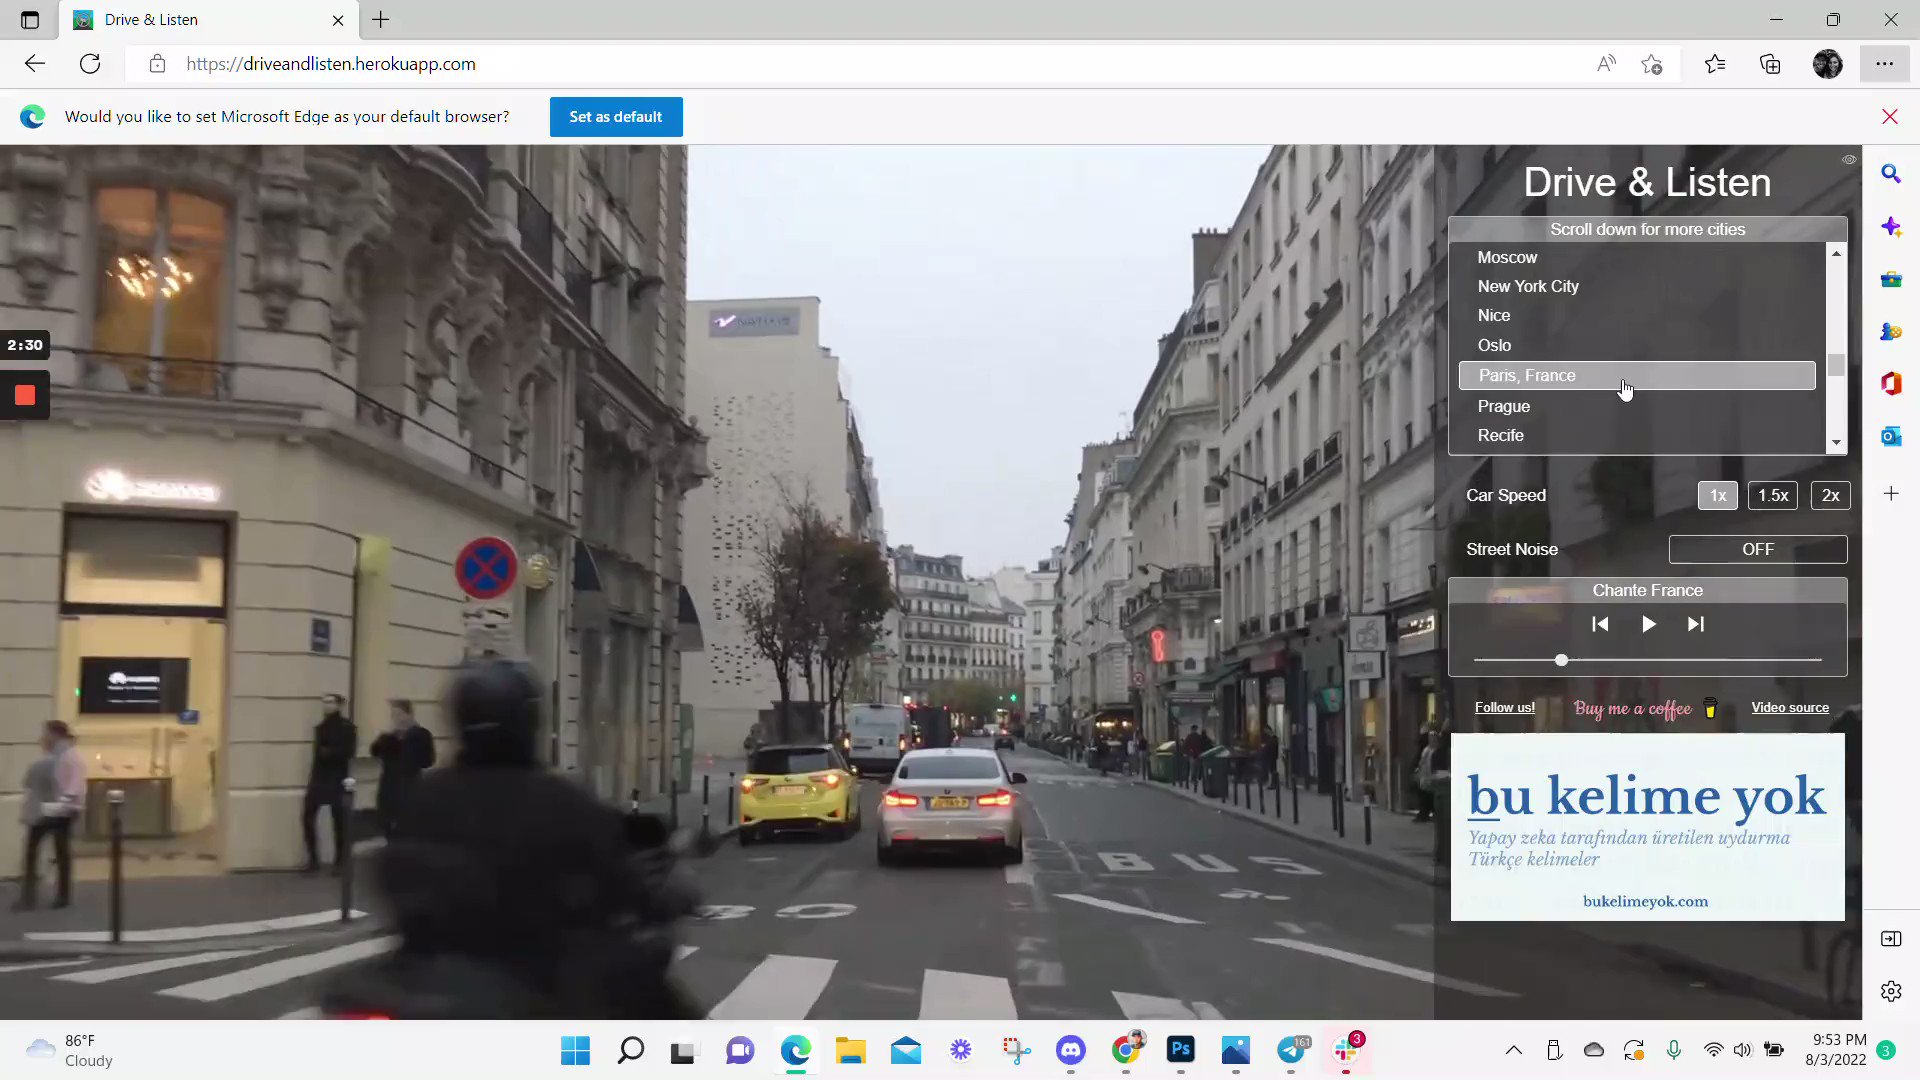The image size is (1920, 1080).
Task: Open Discord from the taskbar
Action: 1070,1051
